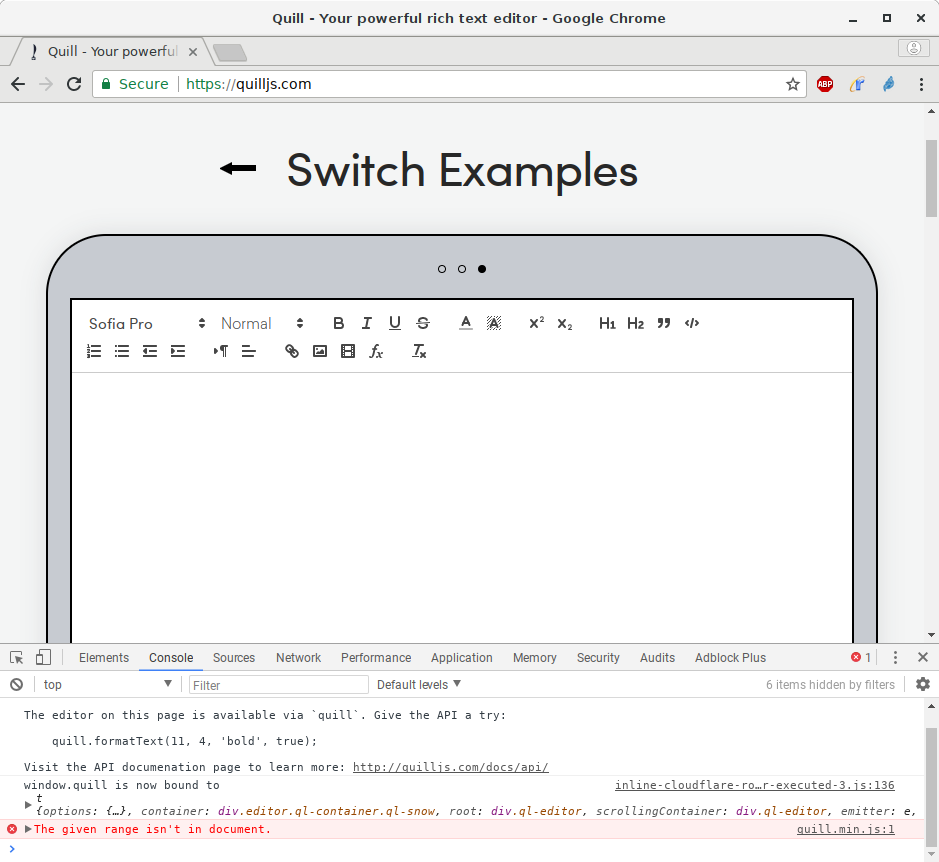Open the Sources tab
This screenshot has width=939, height=862.
point(234,658)
